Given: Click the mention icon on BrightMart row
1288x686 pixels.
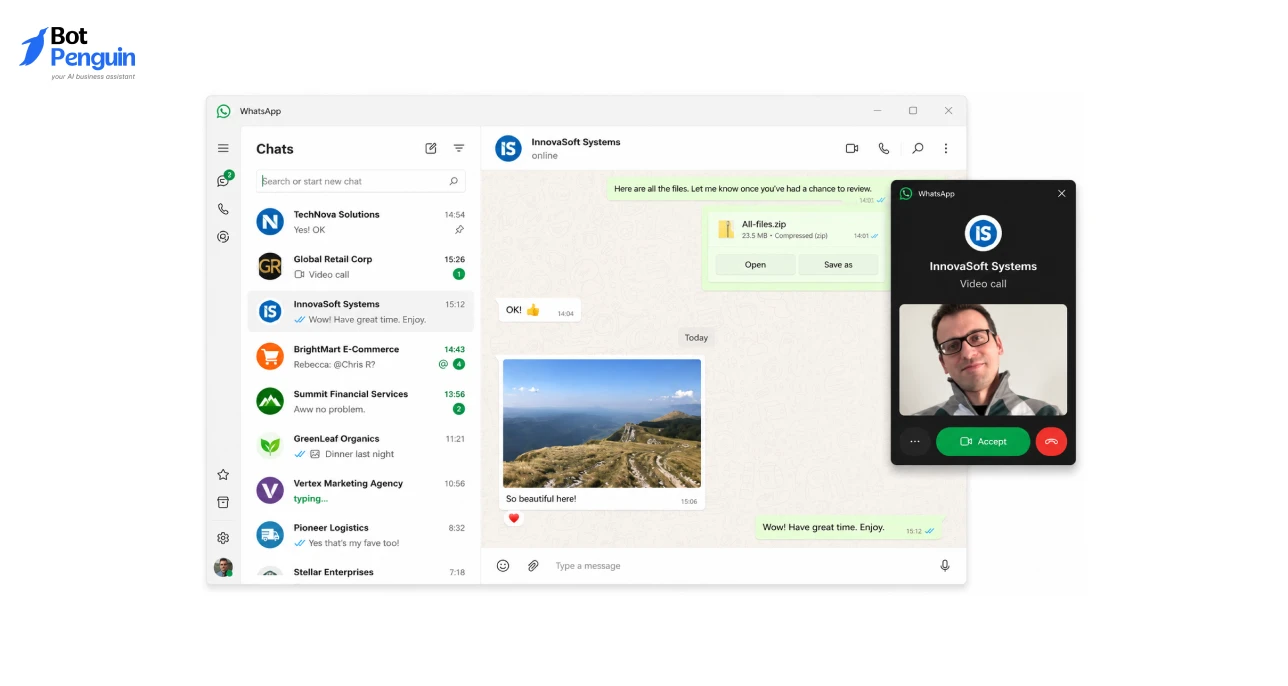Looking at the screenshot, I should (x=443, y=364).
